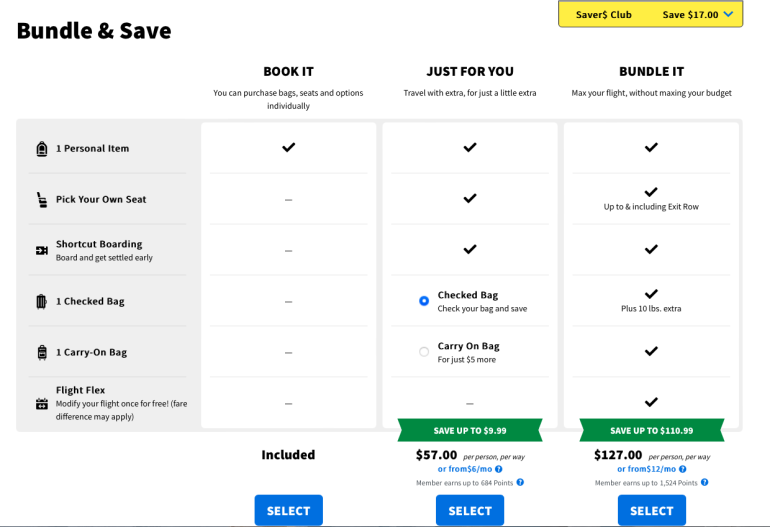Screen dimensions: 770x527
Task: Click the Save Up To $110.99 banner
Action: (651, 431)
